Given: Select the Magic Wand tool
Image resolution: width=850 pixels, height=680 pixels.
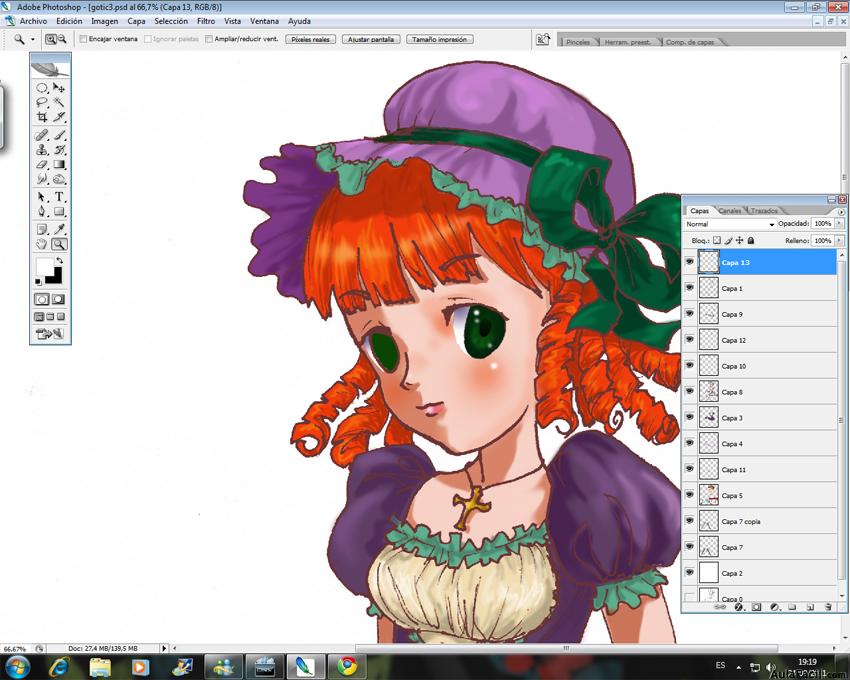Looking at the screenshot, I should coord(59,102).
